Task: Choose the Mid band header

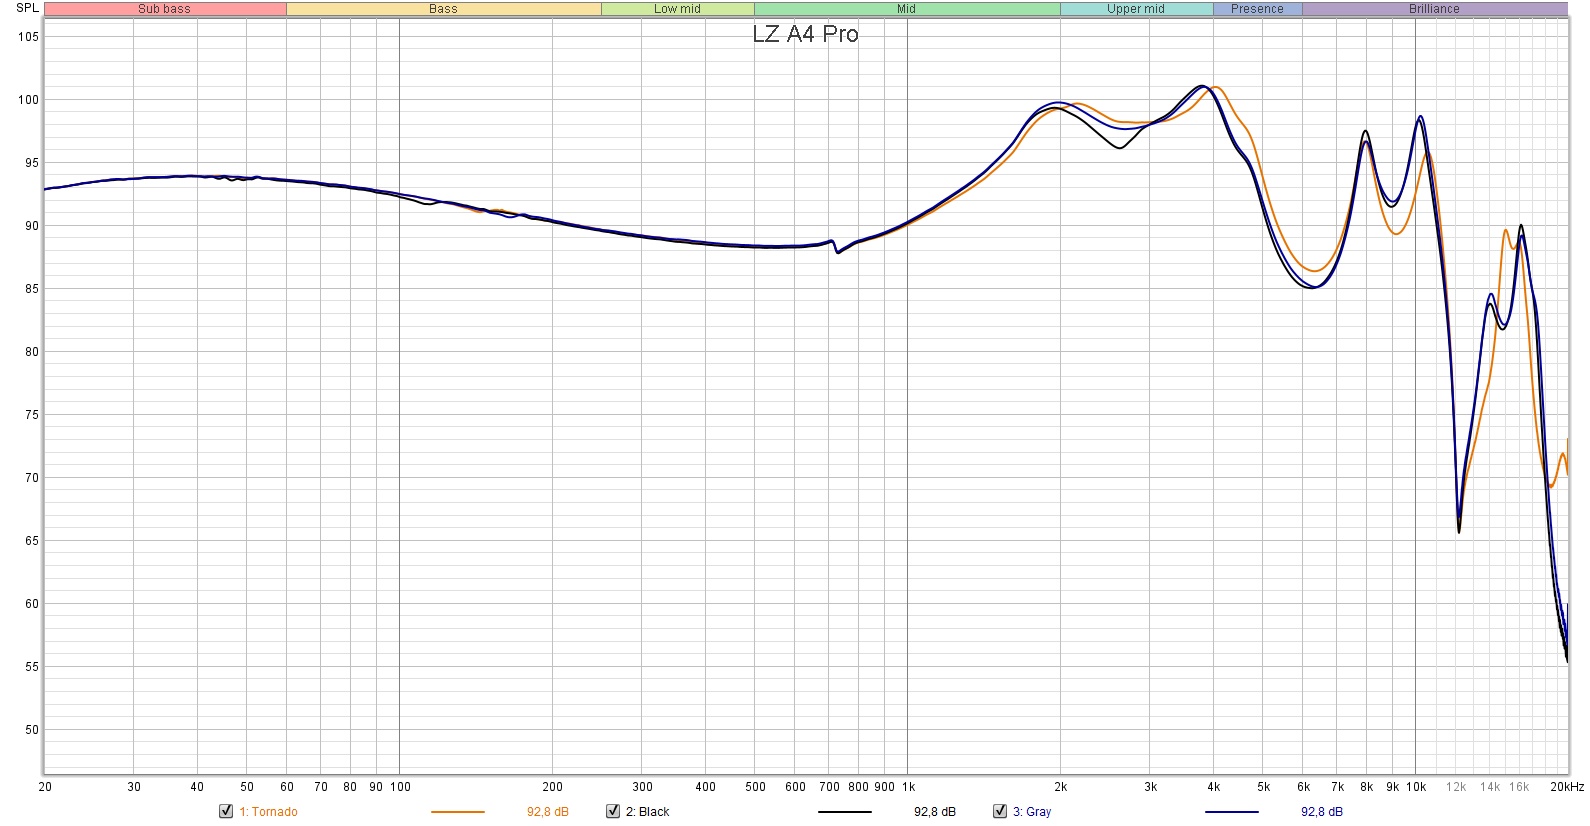Action: [x=906, y=9]
